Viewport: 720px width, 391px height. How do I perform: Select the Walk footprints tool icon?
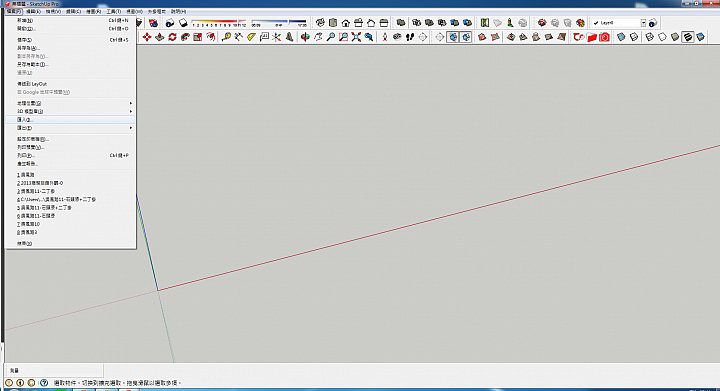[x=410, y=37]
